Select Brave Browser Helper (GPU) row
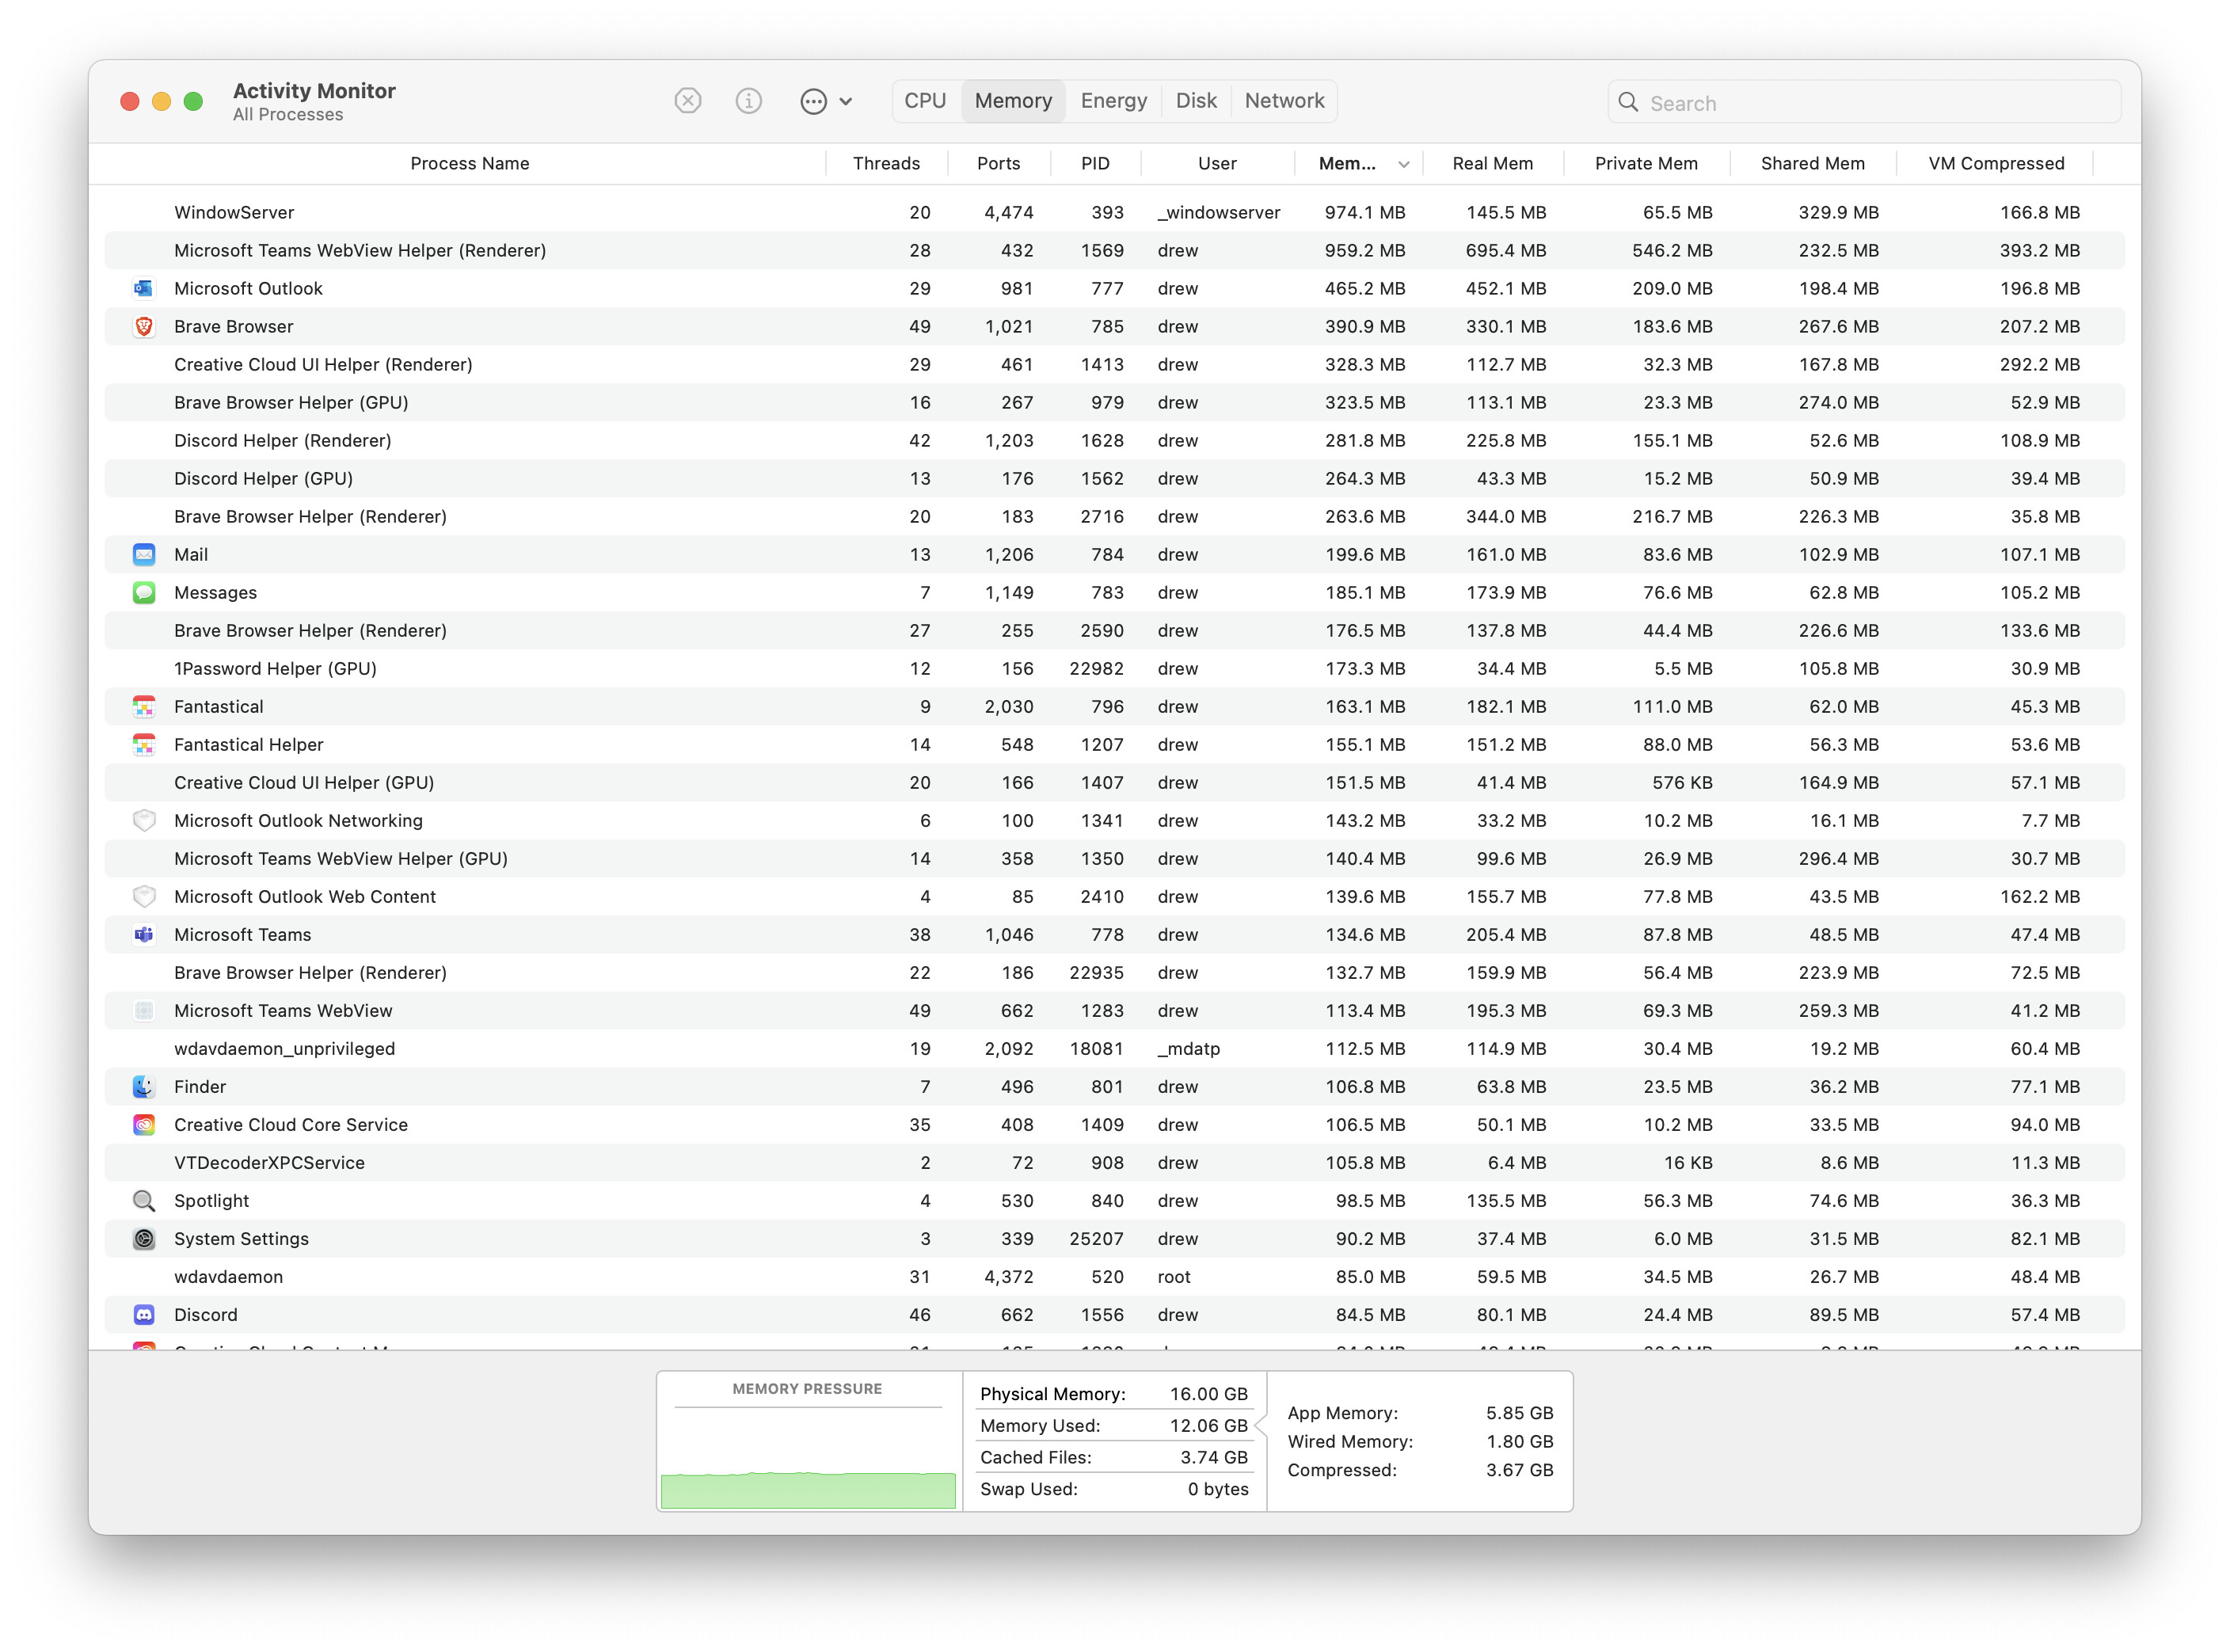Screen dimensions: 2230x1652 coord(1114,402)
